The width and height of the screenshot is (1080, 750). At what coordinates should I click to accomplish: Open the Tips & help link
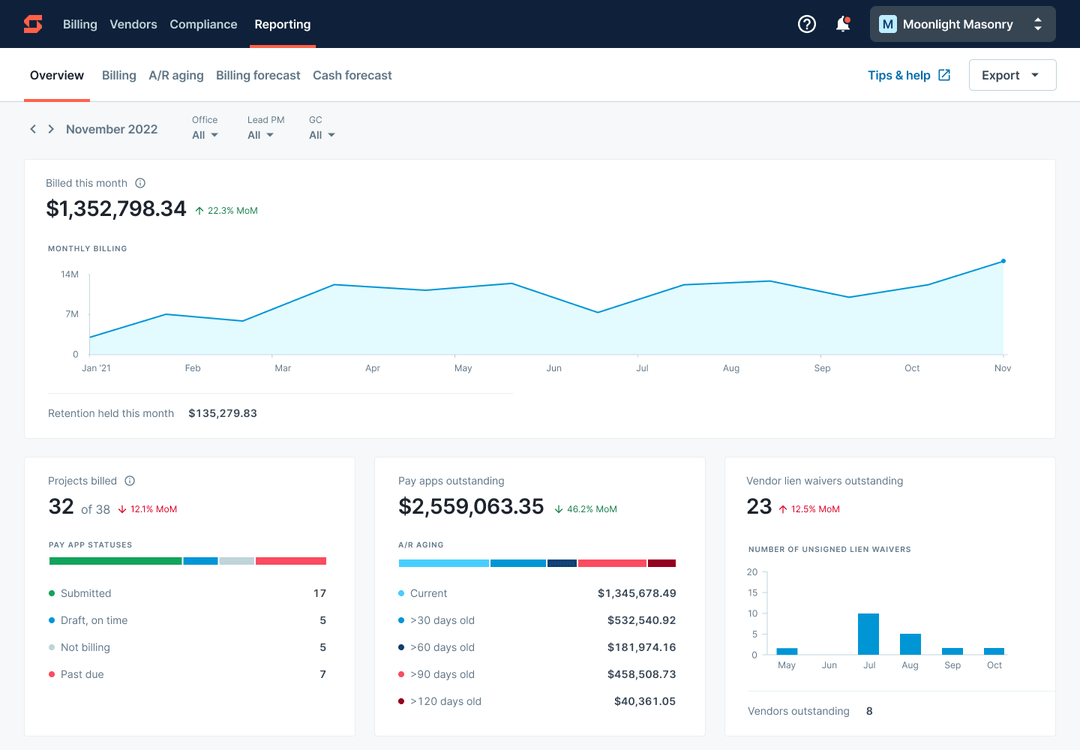pyautogui.click(x=898, y=74)
